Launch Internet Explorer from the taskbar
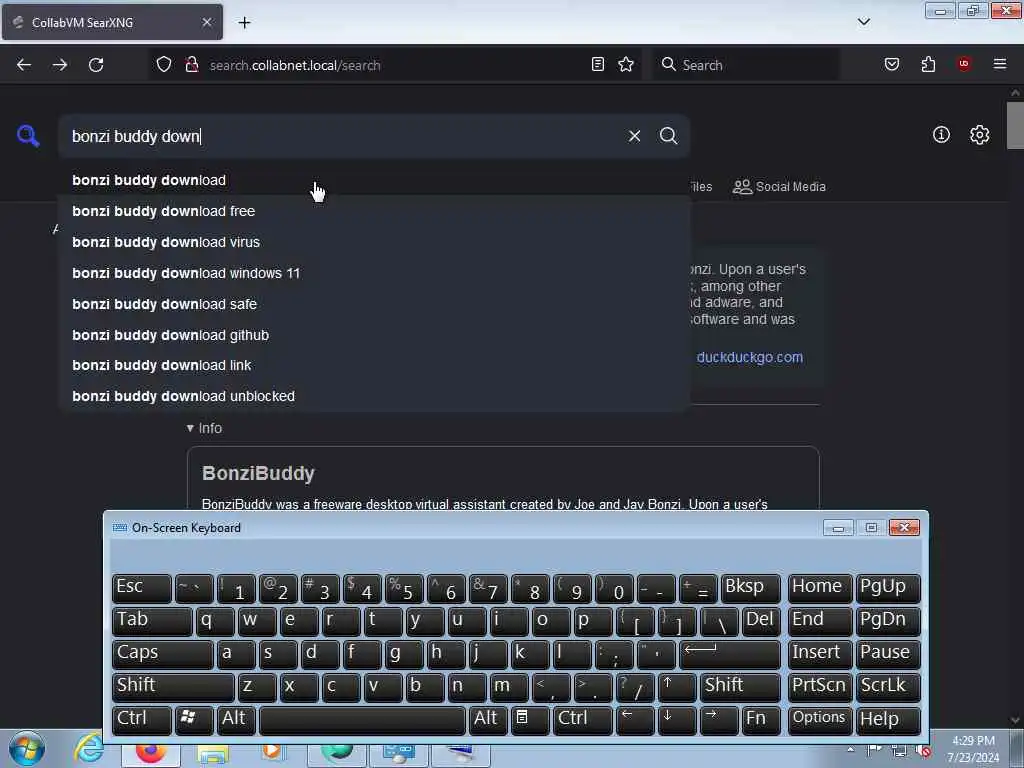The width and height of the screenshot is (1024, 768). 88,748
